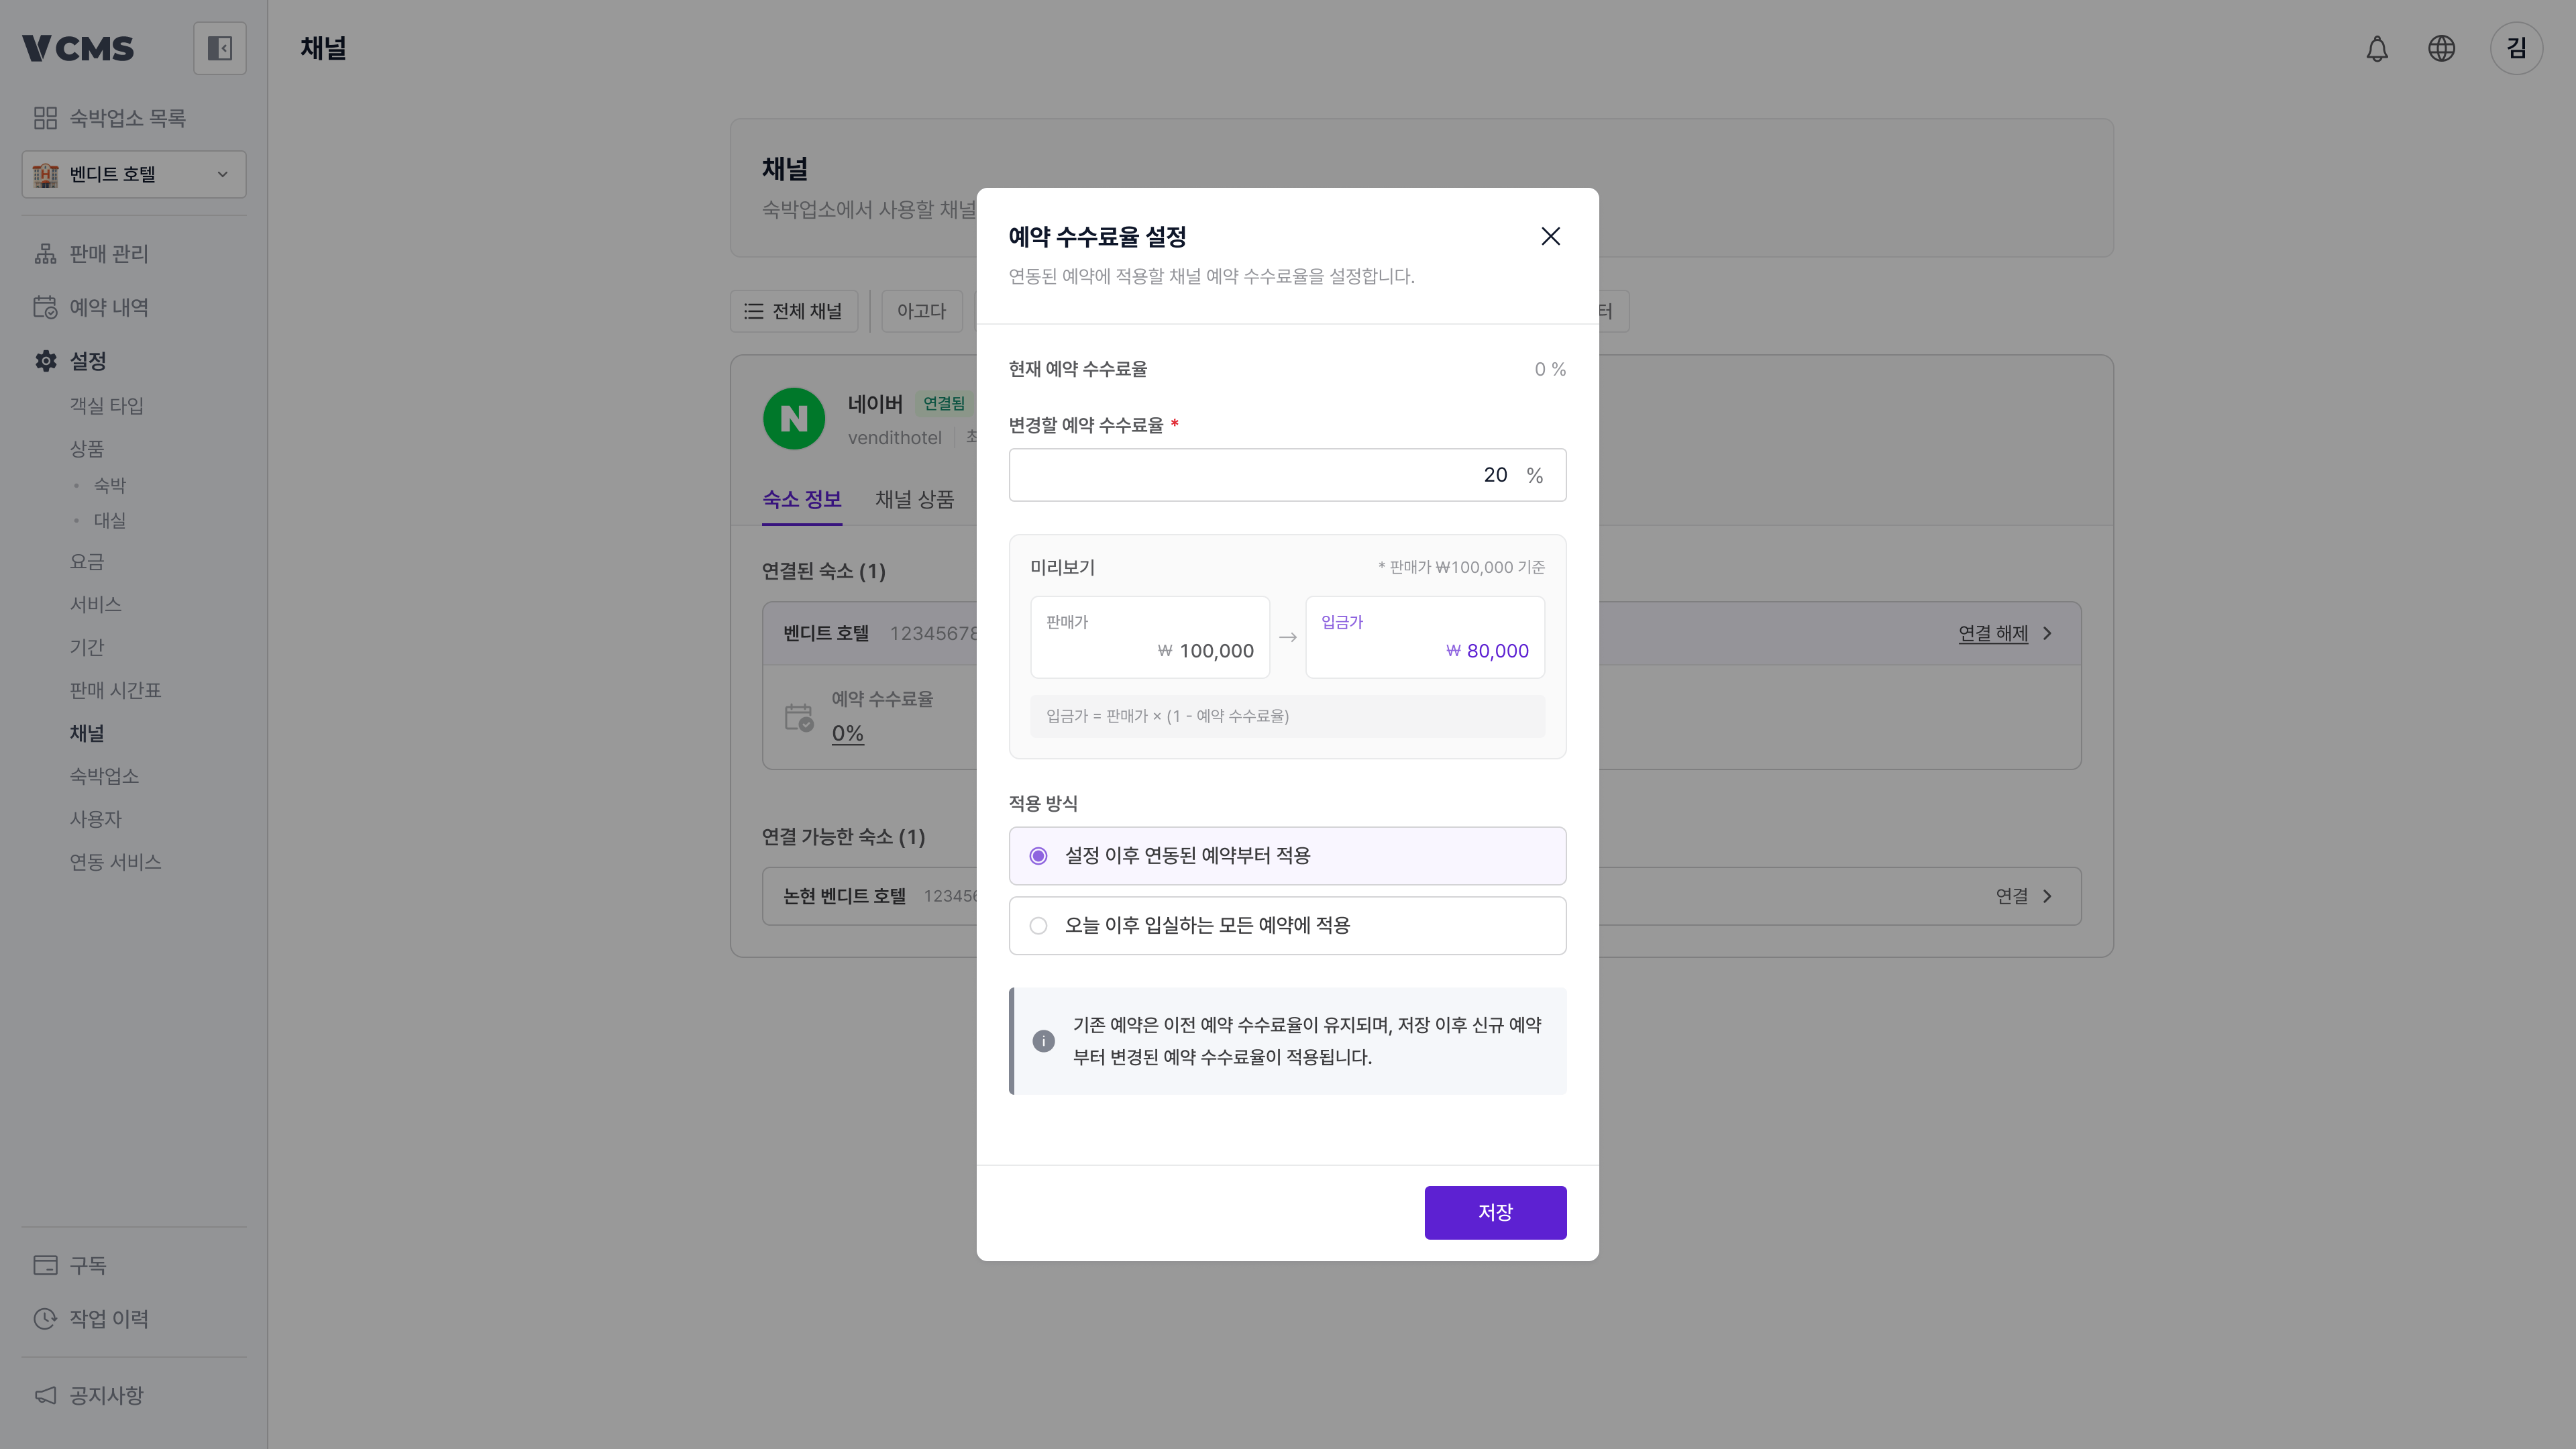This screenshot has width=2576, height=1449.
Task: Click the 연결된 숙소 (1) heading
Action: 824,571
